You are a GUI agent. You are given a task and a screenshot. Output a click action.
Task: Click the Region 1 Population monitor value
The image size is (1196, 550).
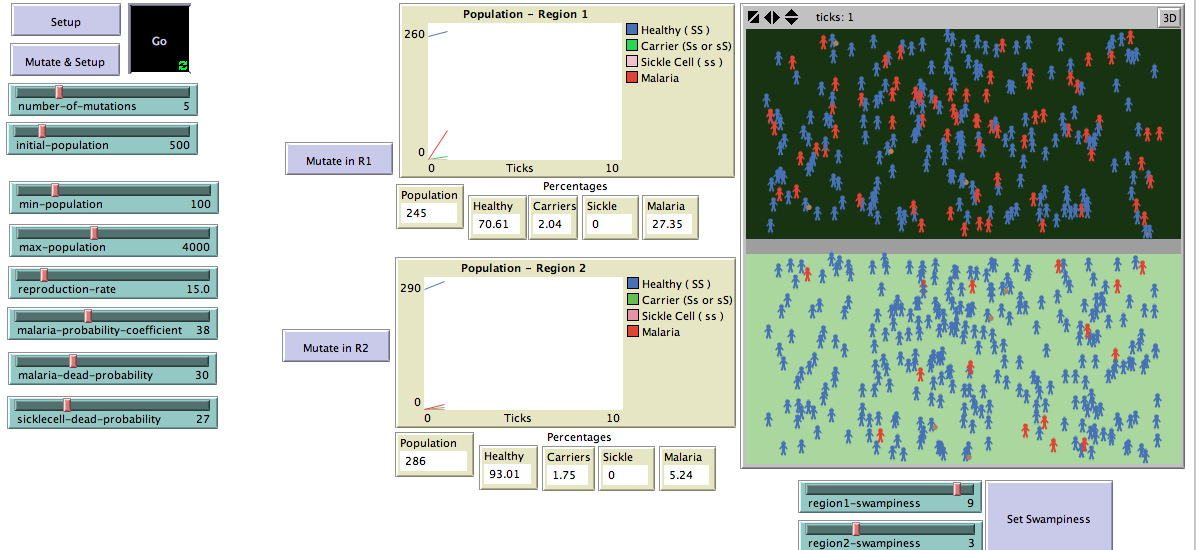[x=430, y=213]
